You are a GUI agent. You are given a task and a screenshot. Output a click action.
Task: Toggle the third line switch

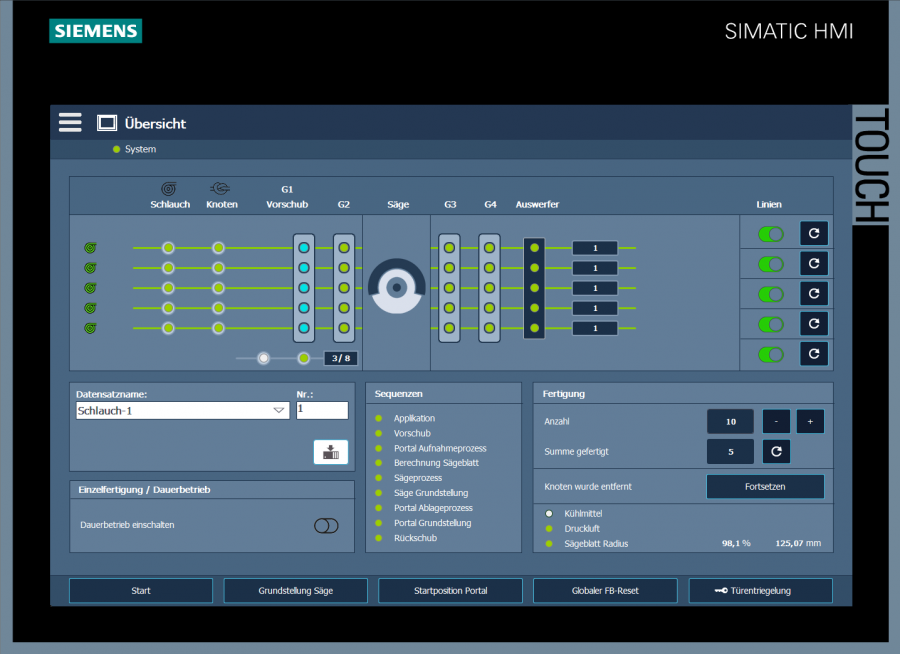771,294
